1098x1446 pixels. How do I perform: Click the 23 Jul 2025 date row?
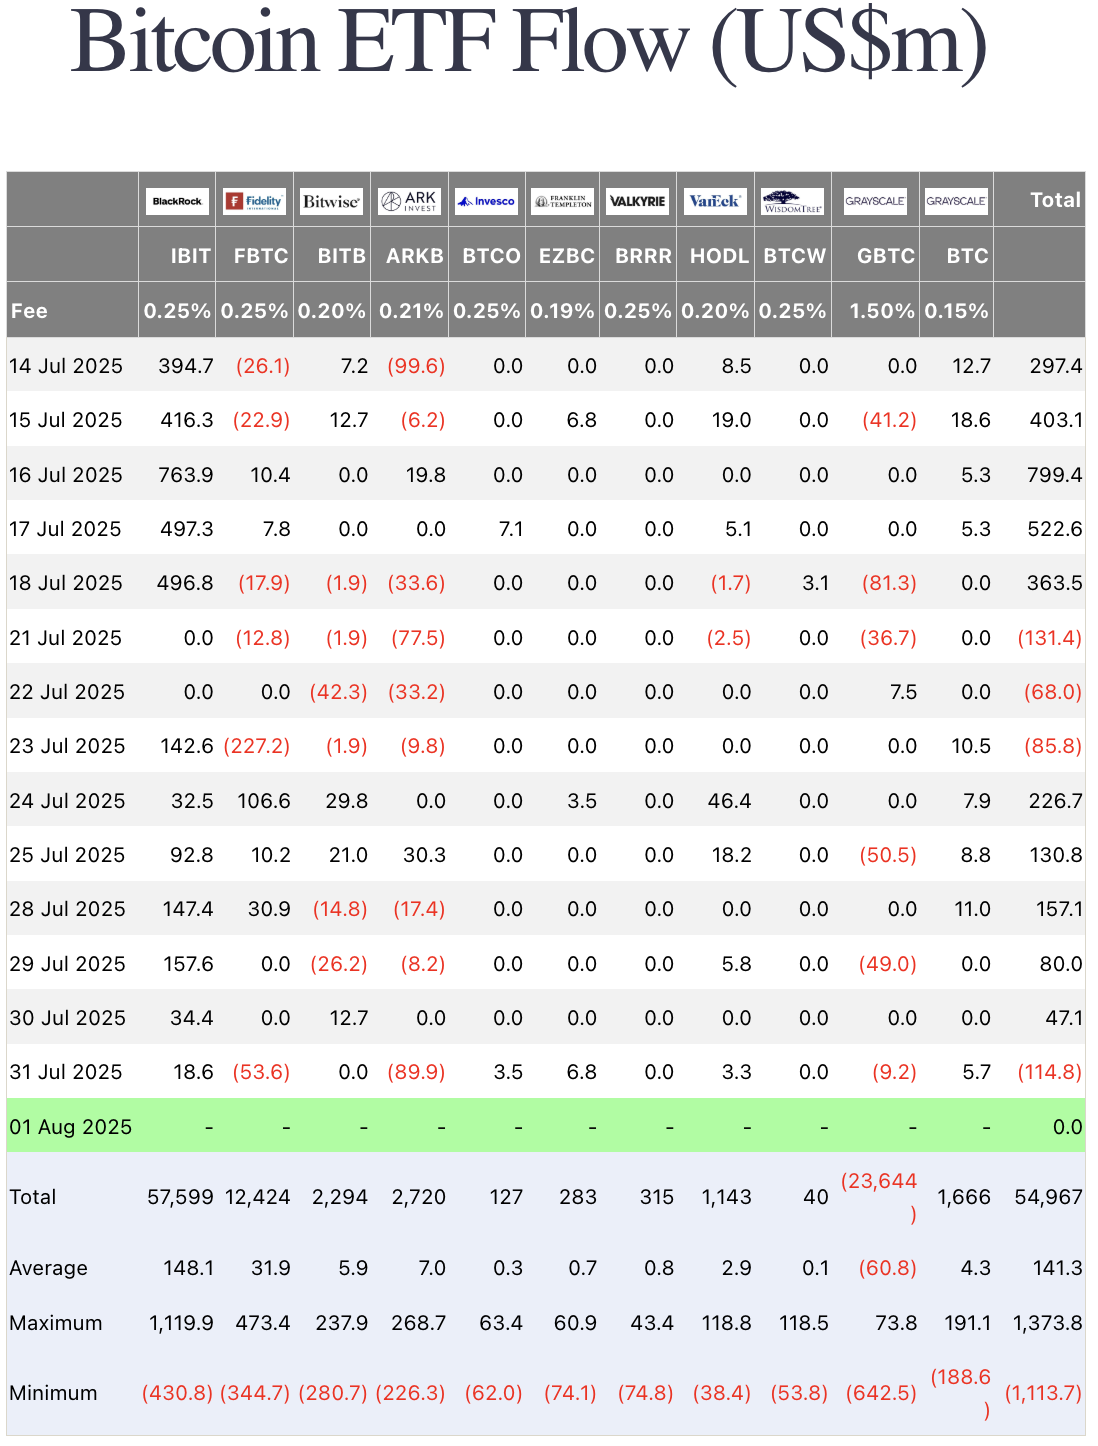(546, 746)
